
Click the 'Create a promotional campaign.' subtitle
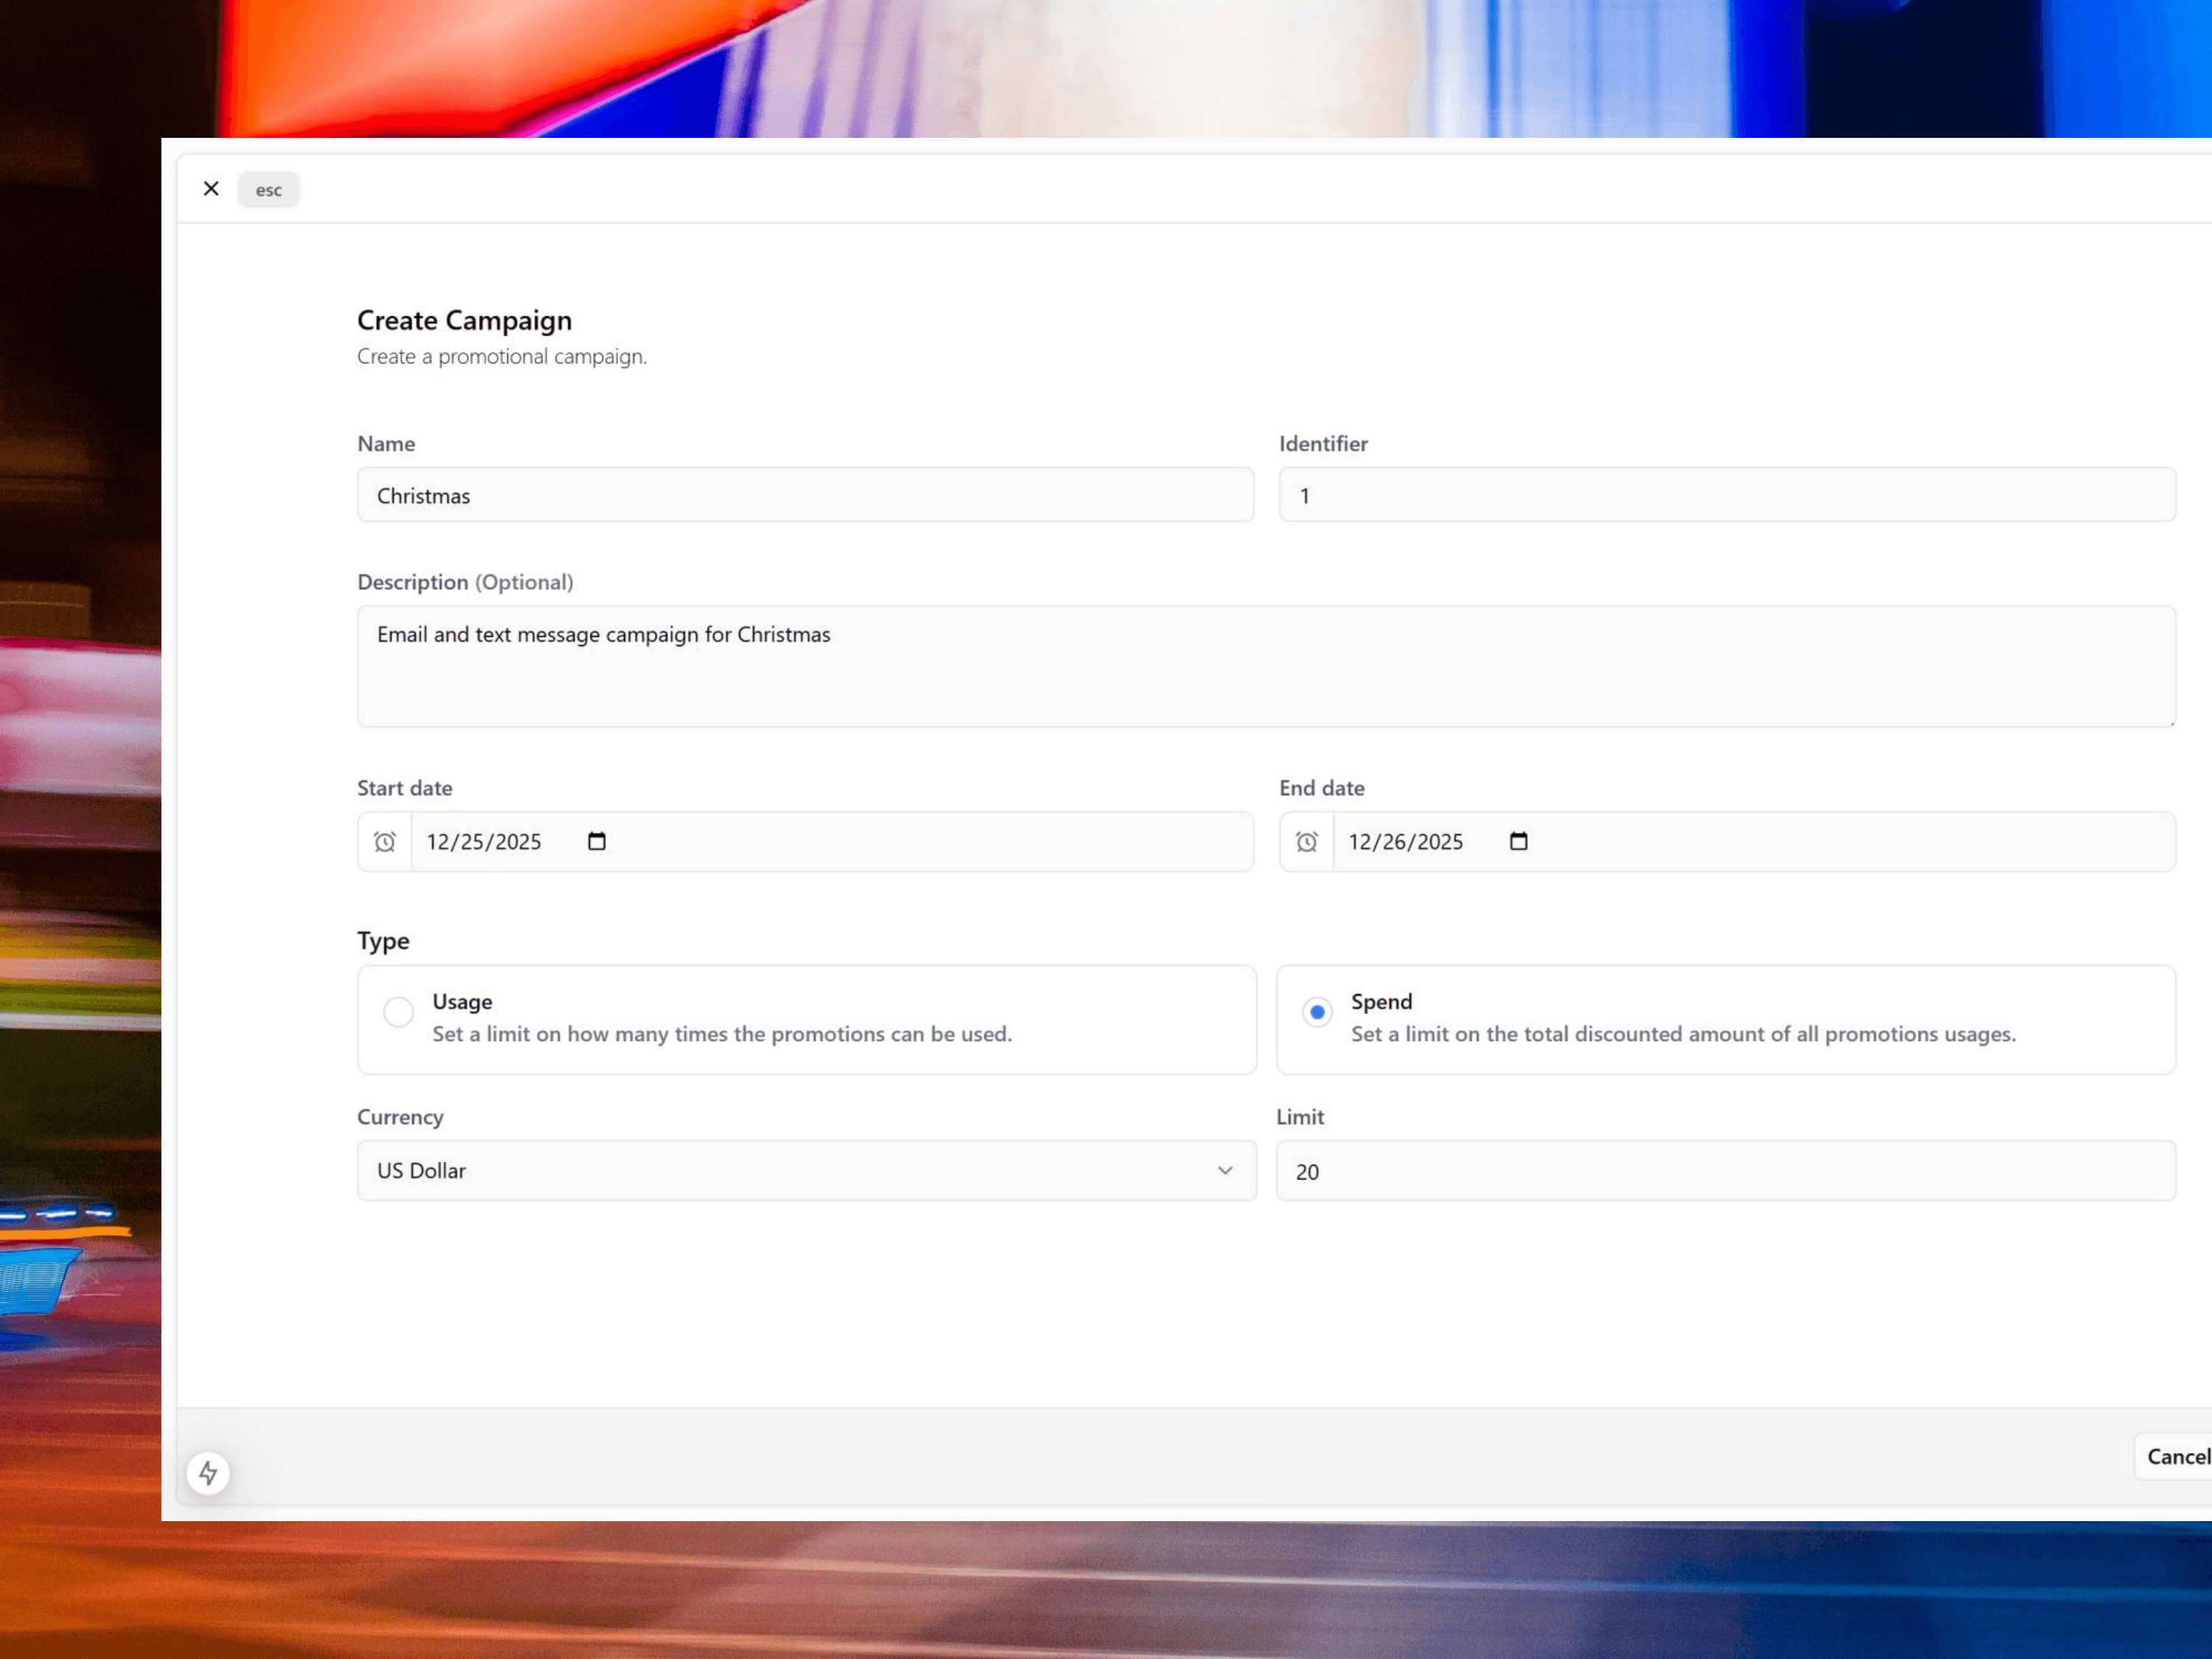tap(502, 357)
